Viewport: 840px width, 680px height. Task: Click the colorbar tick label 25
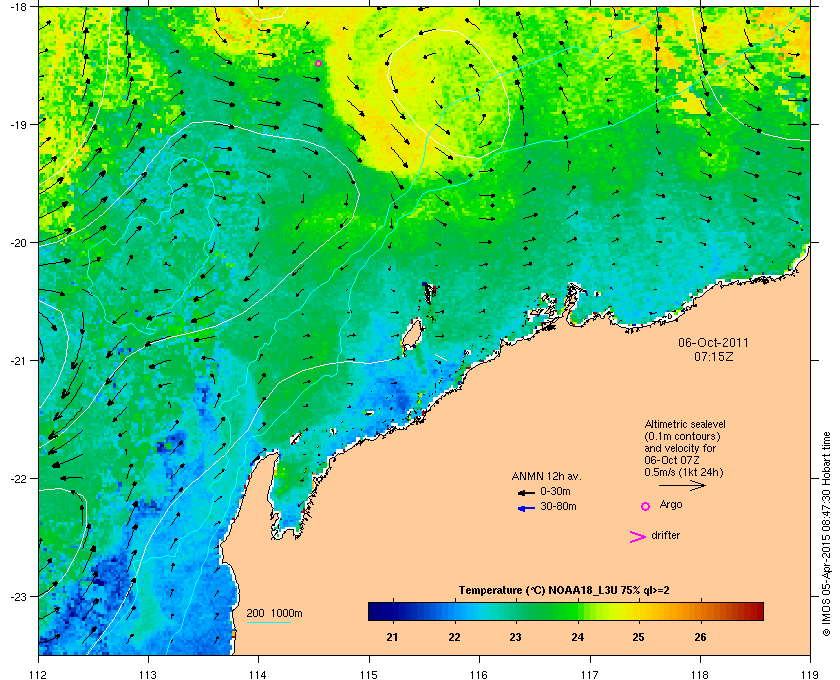[638, 637]
